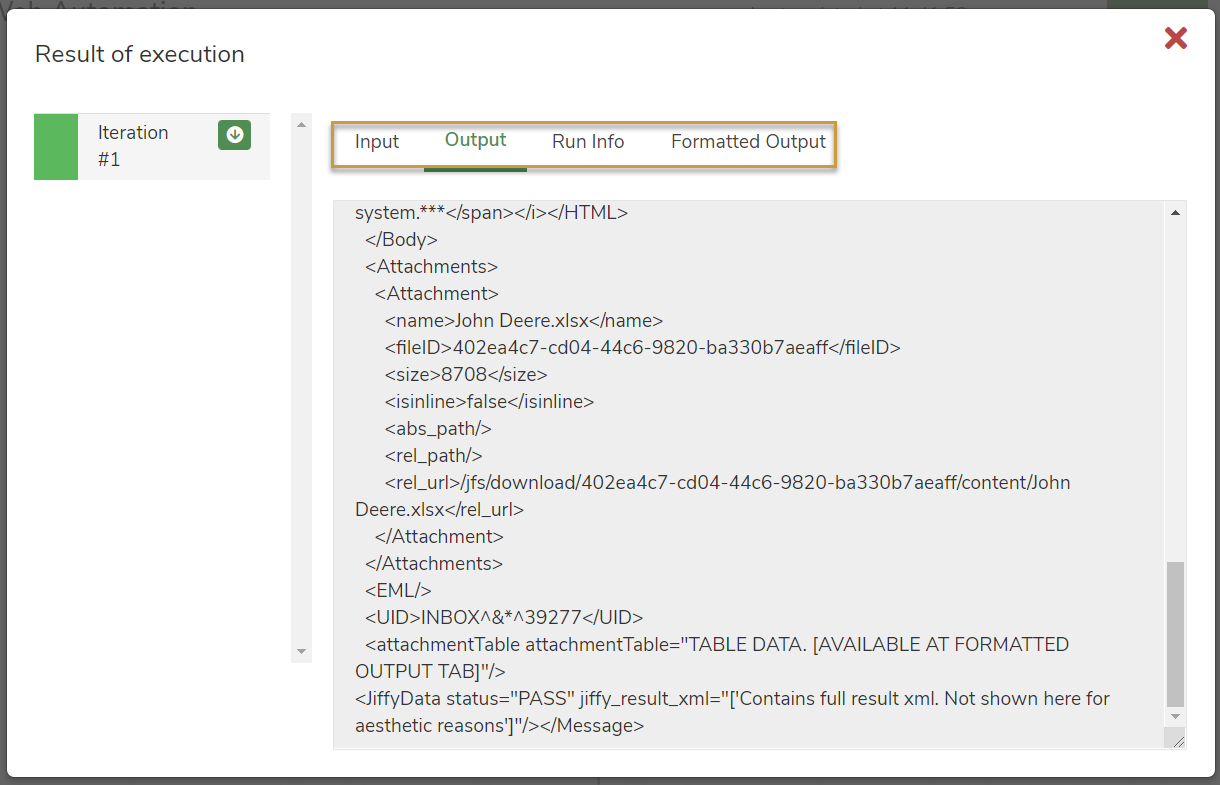Click the down arrow on the output scrollbar
1220x785 pixels.
pyautogui.click(x=1177, y=716)
